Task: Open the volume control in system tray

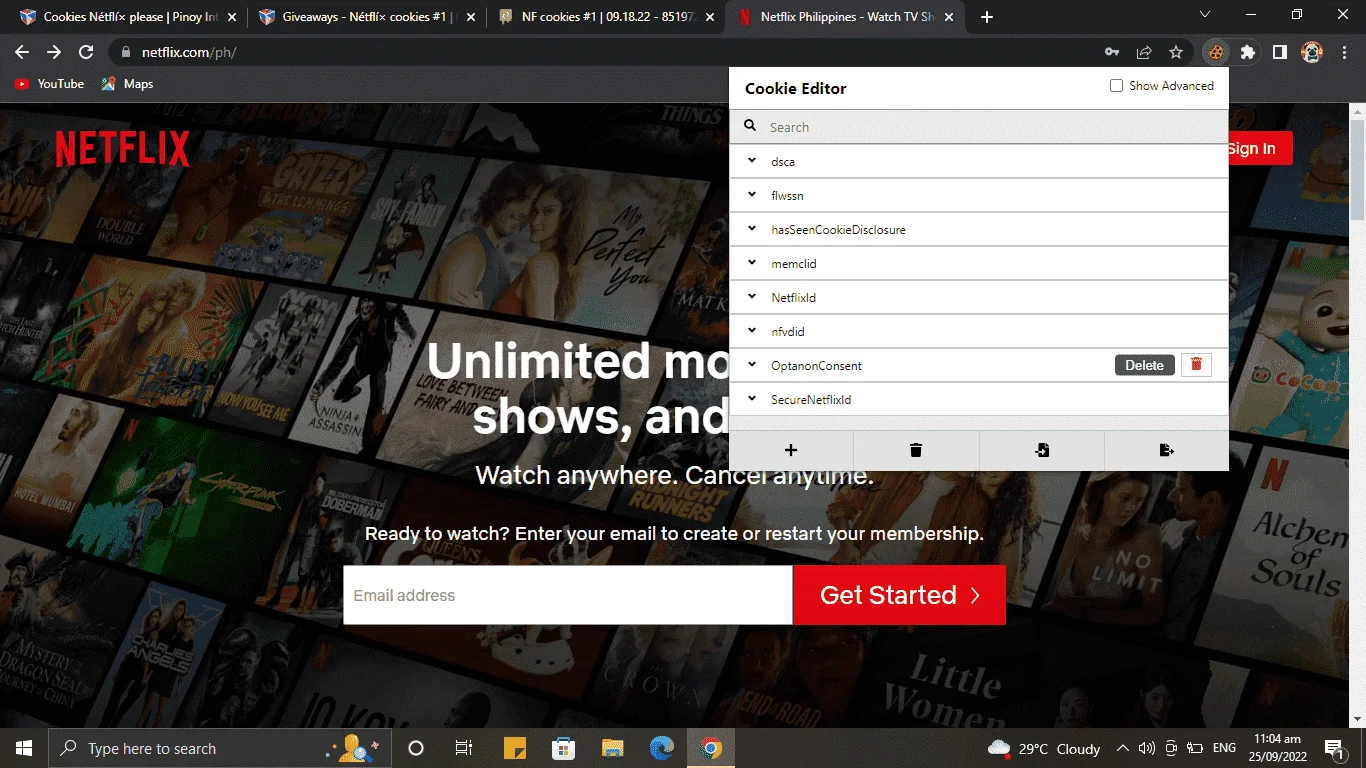Action: (1146, 748)
